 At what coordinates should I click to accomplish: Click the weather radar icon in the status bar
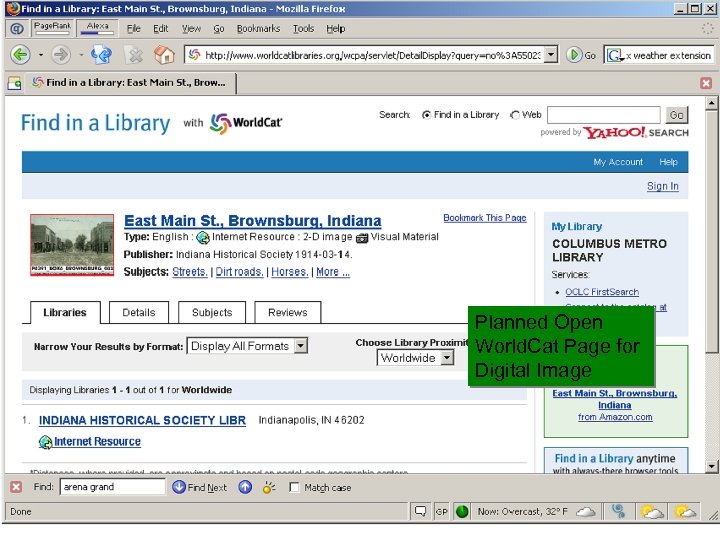[x=619, y=511]
